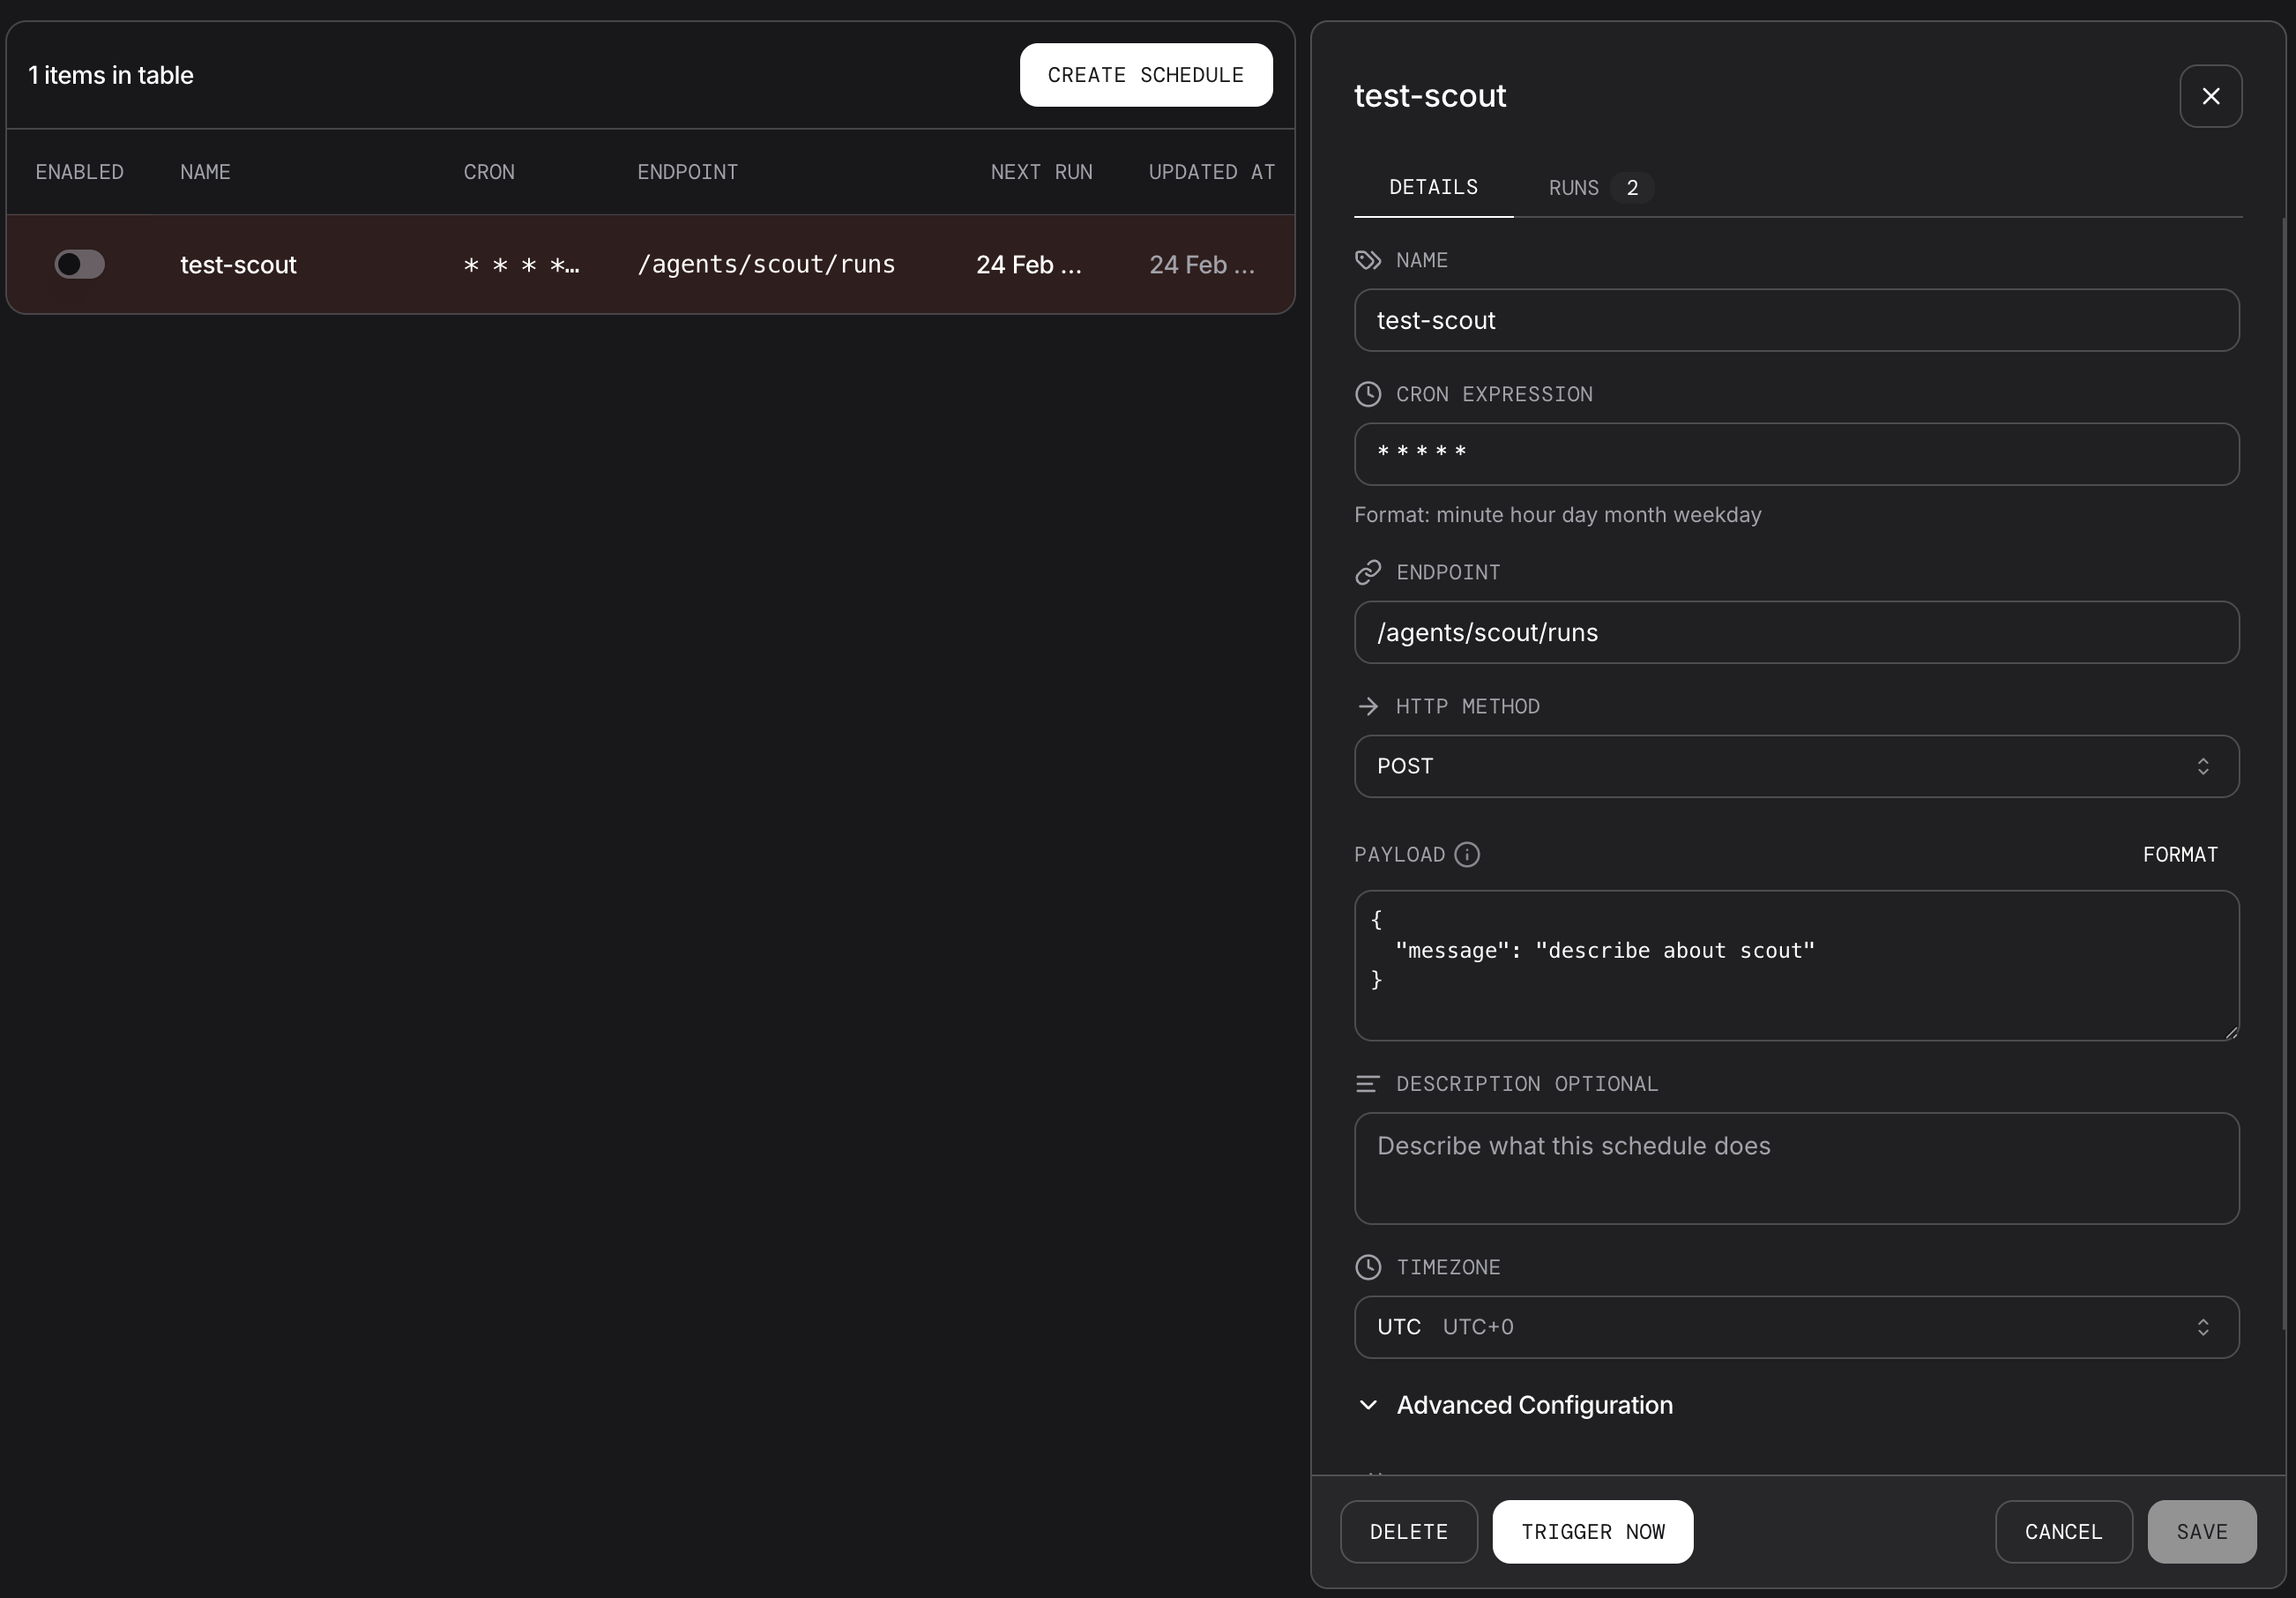
Task: Click the Create Schedule button
Action: click(x=1145, y=75)
